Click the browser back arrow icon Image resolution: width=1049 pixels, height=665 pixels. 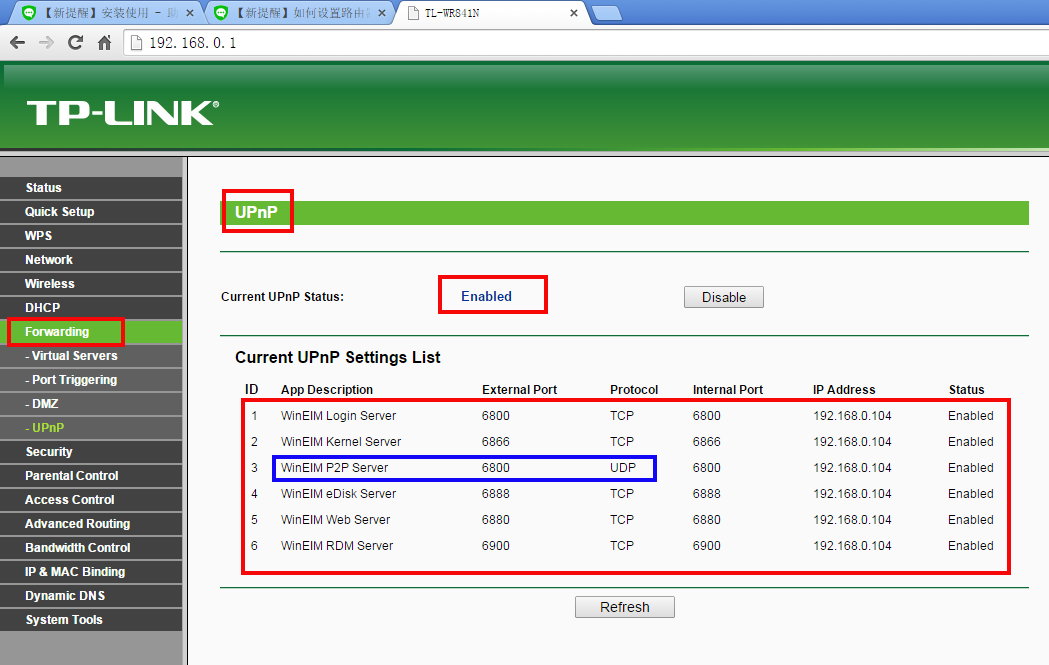17,43
